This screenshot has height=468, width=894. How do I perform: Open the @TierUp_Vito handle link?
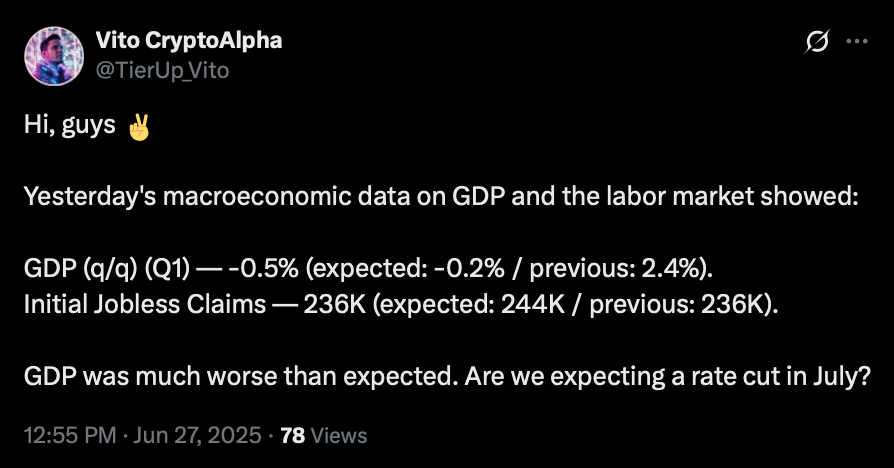point(162,71)
